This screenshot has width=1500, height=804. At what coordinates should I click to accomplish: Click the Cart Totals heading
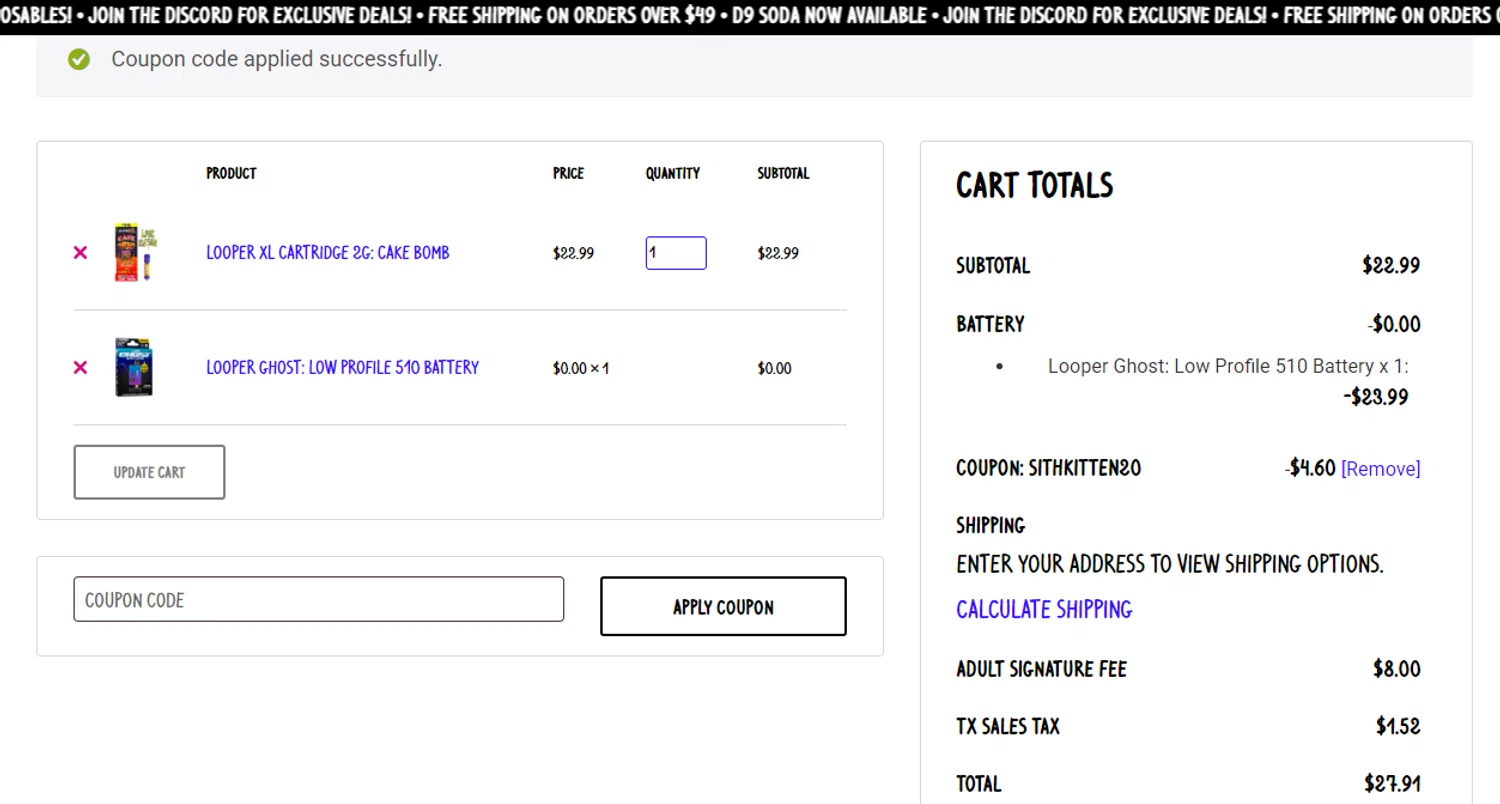click(1035, 185)
